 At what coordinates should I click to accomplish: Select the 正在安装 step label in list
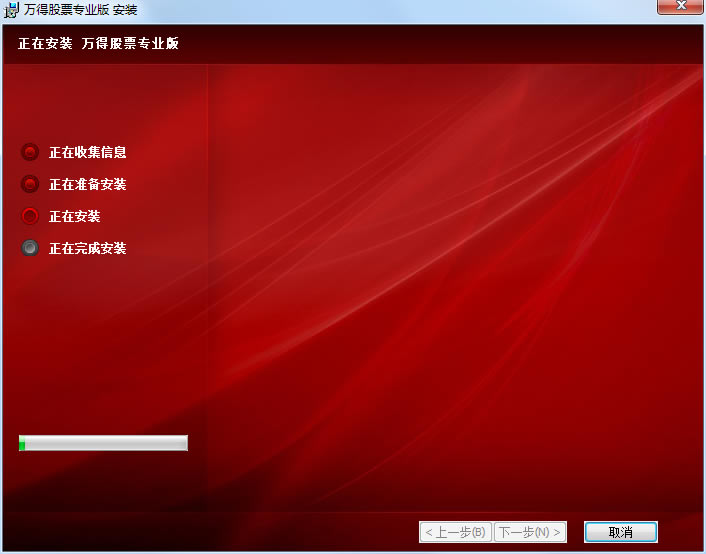pos(75,216)
